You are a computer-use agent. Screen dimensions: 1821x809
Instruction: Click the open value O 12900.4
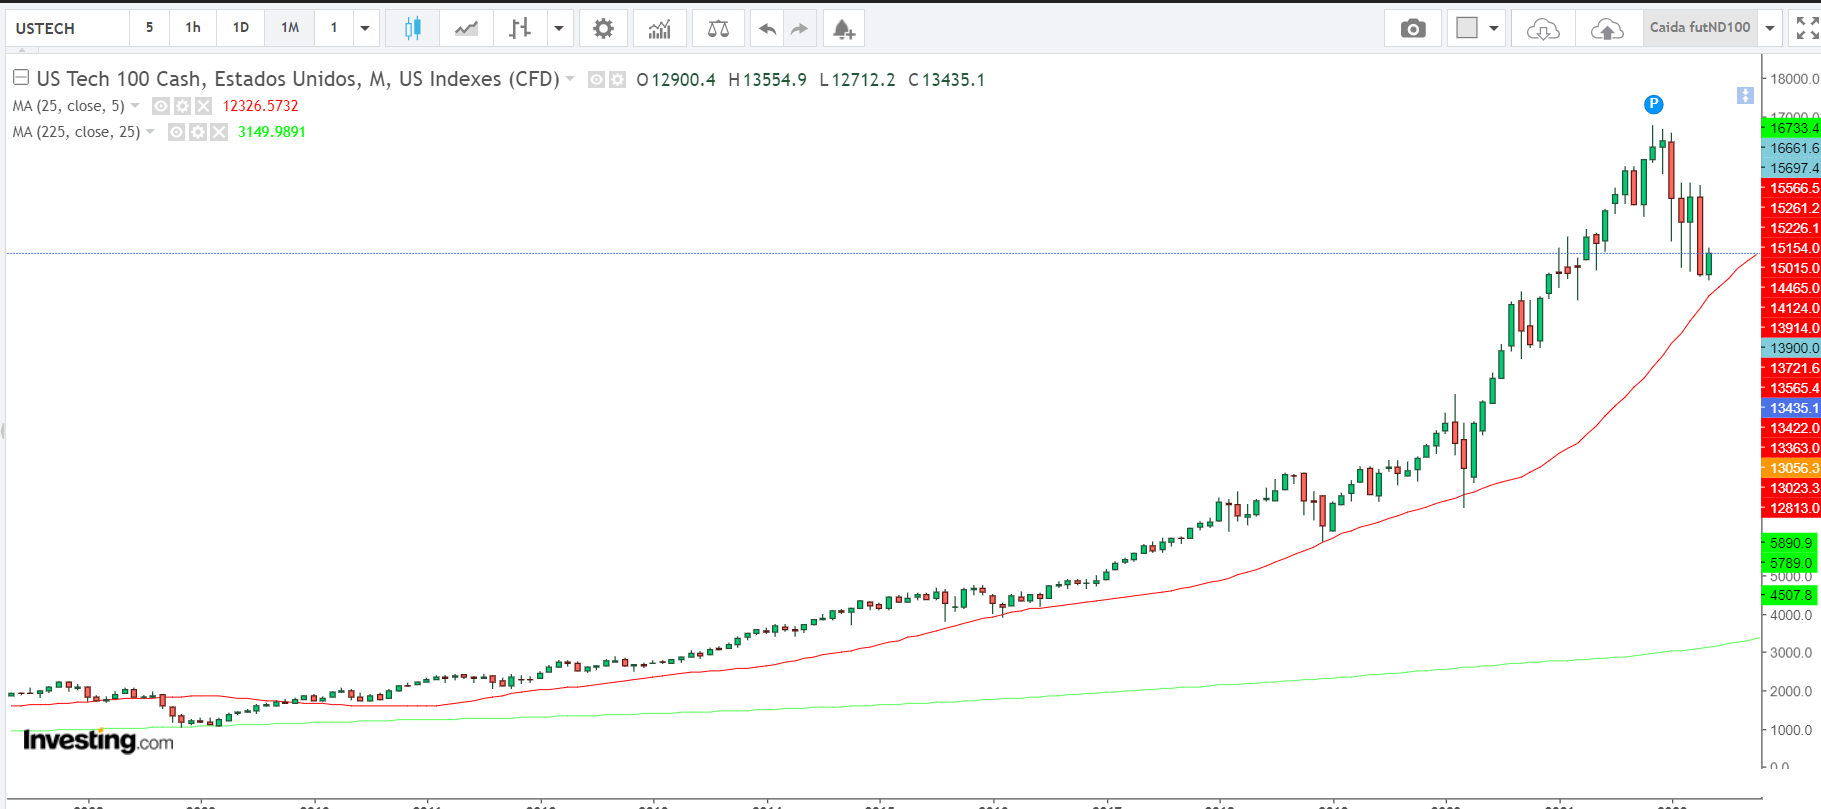[676, 80]
